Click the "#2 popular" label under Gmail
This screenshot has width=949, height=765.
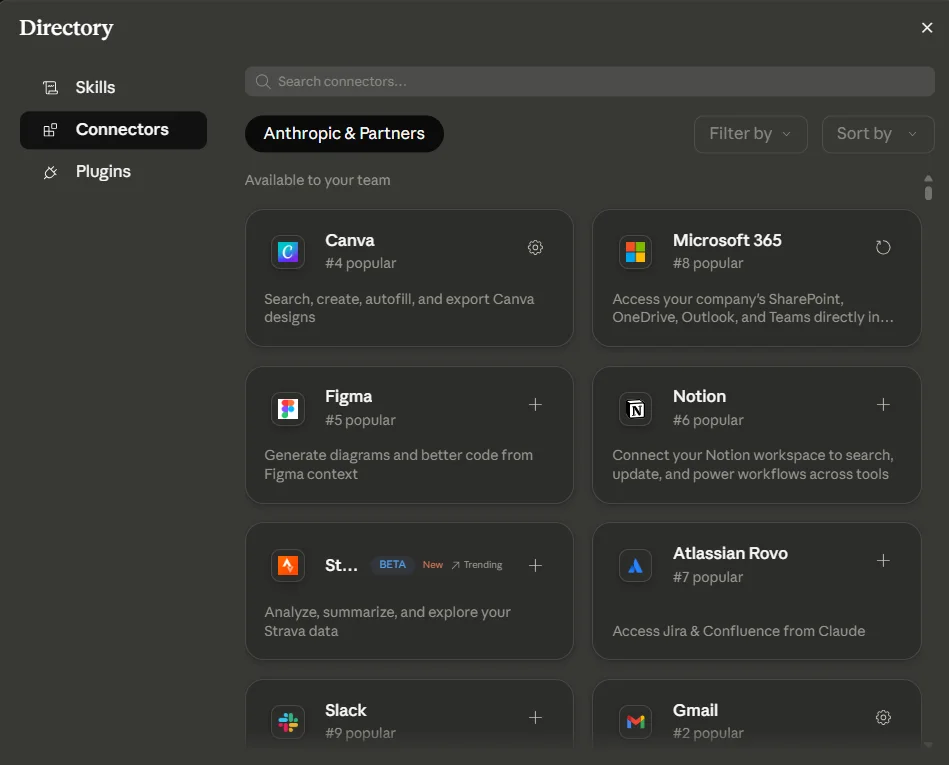(708, 733)
